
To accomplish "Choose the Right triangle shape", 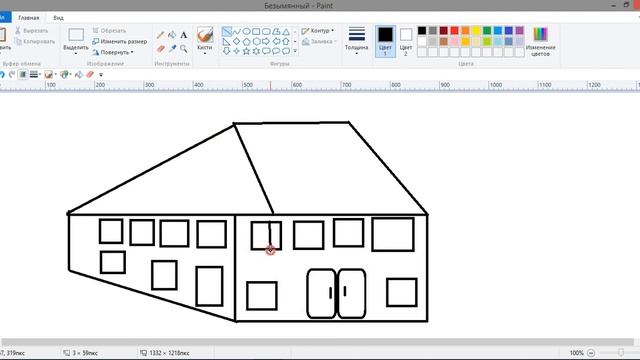I will click(x=227, y=41).
